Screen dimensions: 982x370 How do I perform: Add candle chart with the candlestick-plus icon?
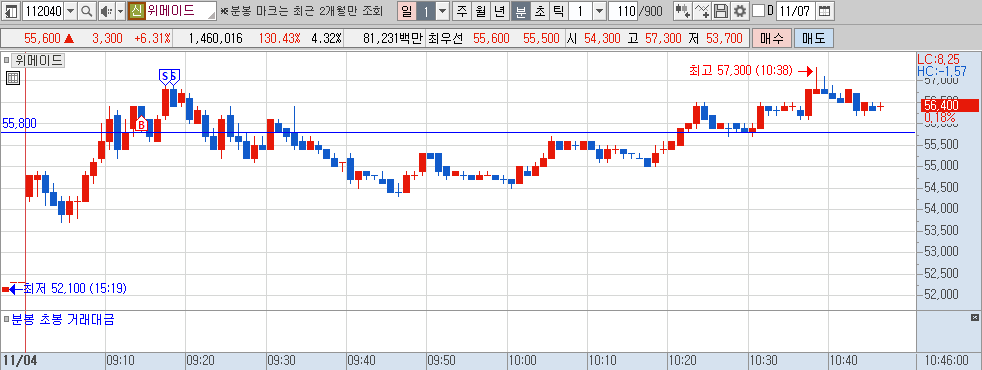pos(683,11)
